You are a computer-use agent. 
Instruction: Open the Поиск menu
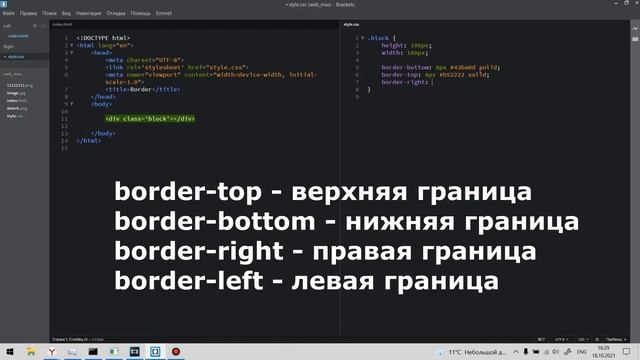(49, 13)
